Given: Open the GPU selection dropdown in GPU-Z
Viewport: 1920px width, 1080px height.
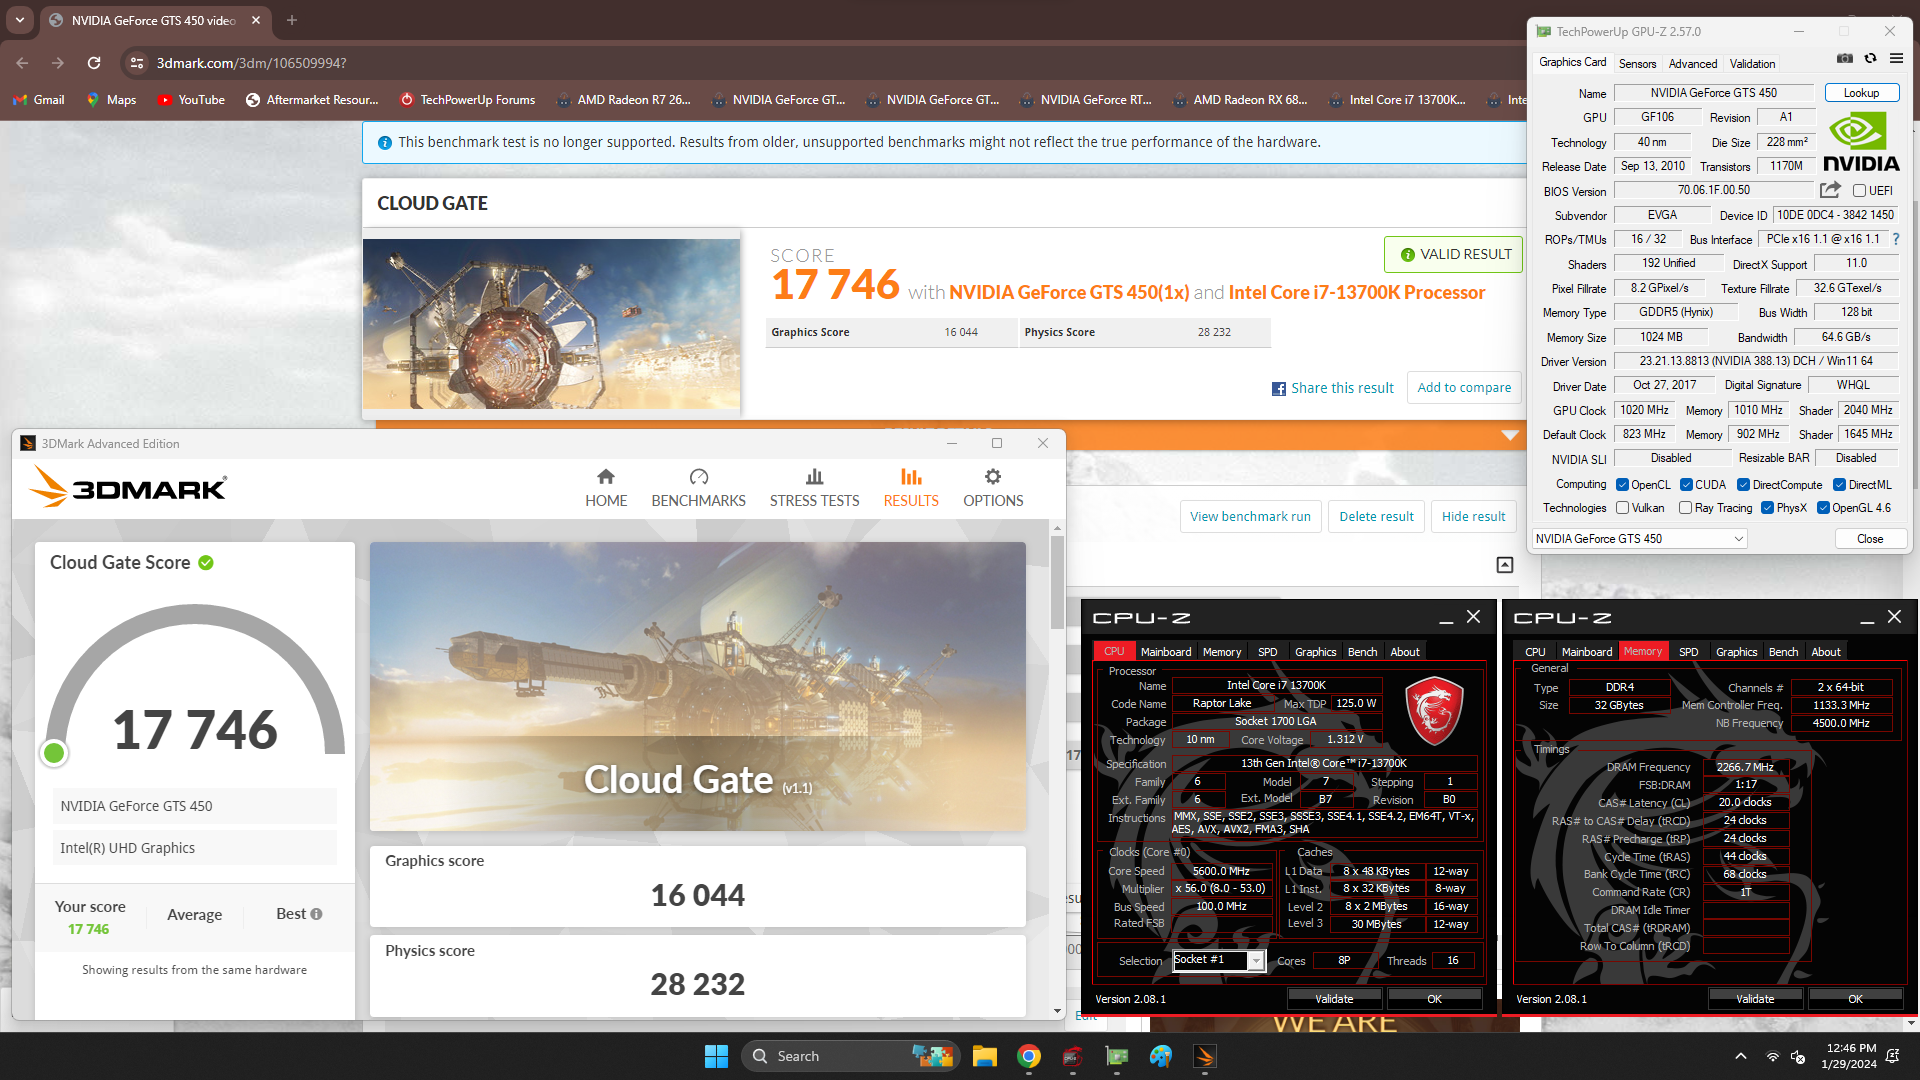Looking at the screenshot, I should pos(1639,538).
